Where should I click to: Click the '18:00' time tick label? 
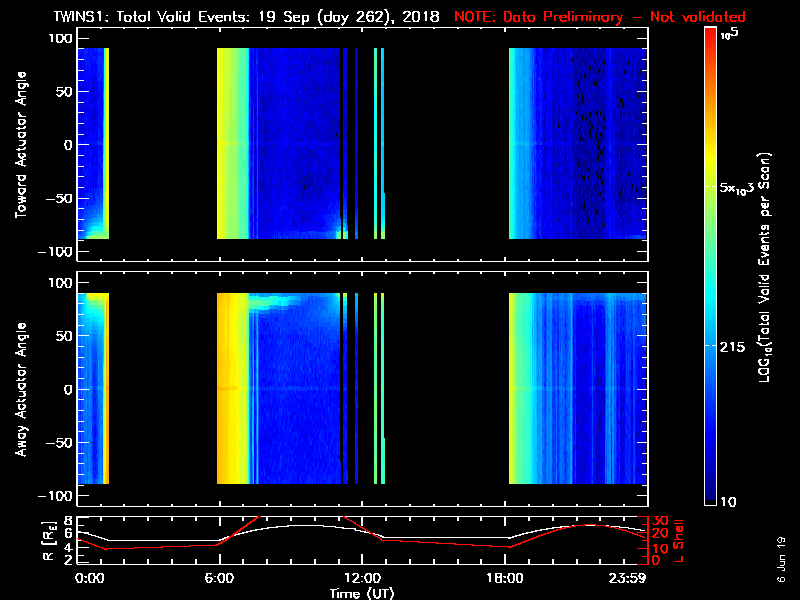point(505,579)
